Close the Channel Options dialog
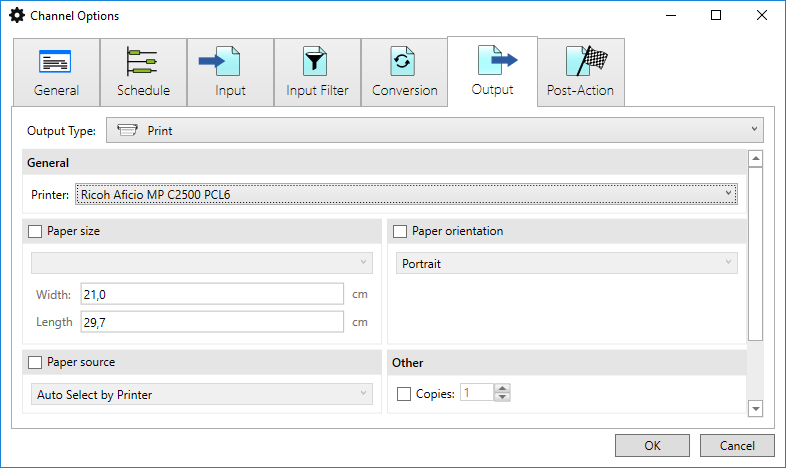The height and width of the screenshot is (468, 786). pyautogui.click(x=761, y=16)
